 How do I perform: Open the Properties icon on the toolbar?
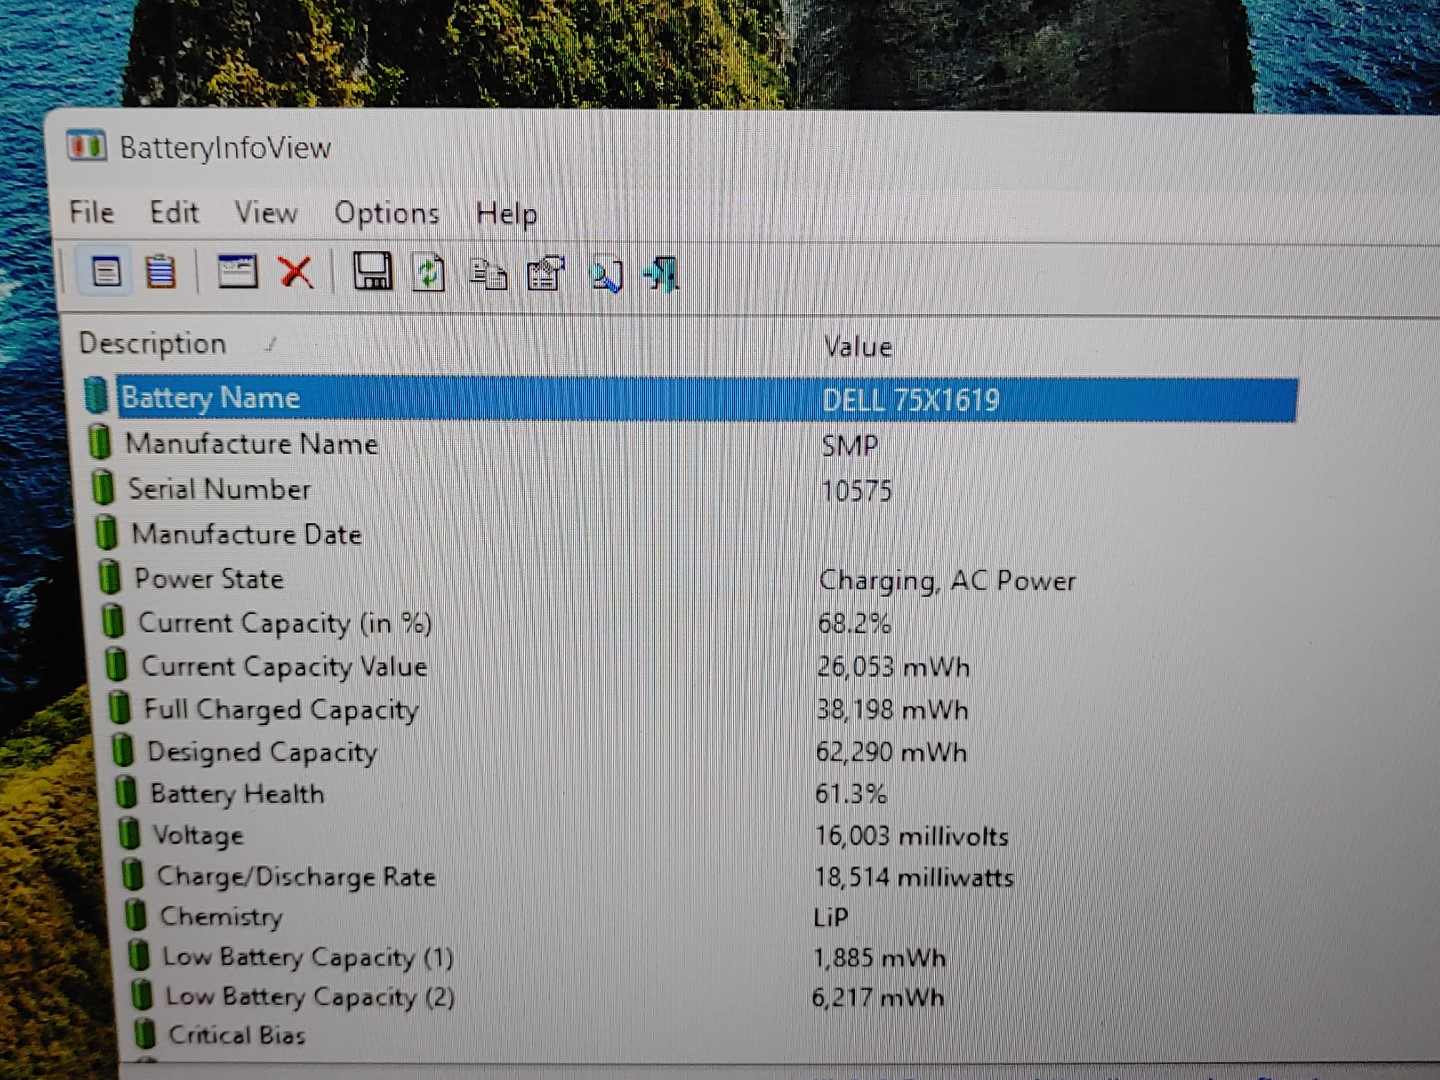click(544, 272)
